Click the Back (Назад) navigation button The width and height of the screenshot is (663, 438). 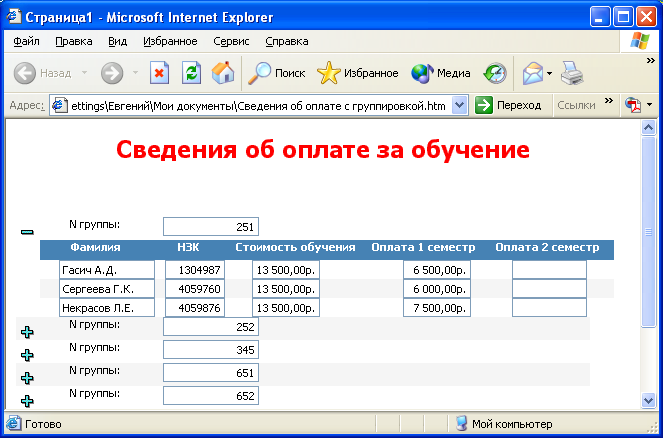(x=42, y=73)
